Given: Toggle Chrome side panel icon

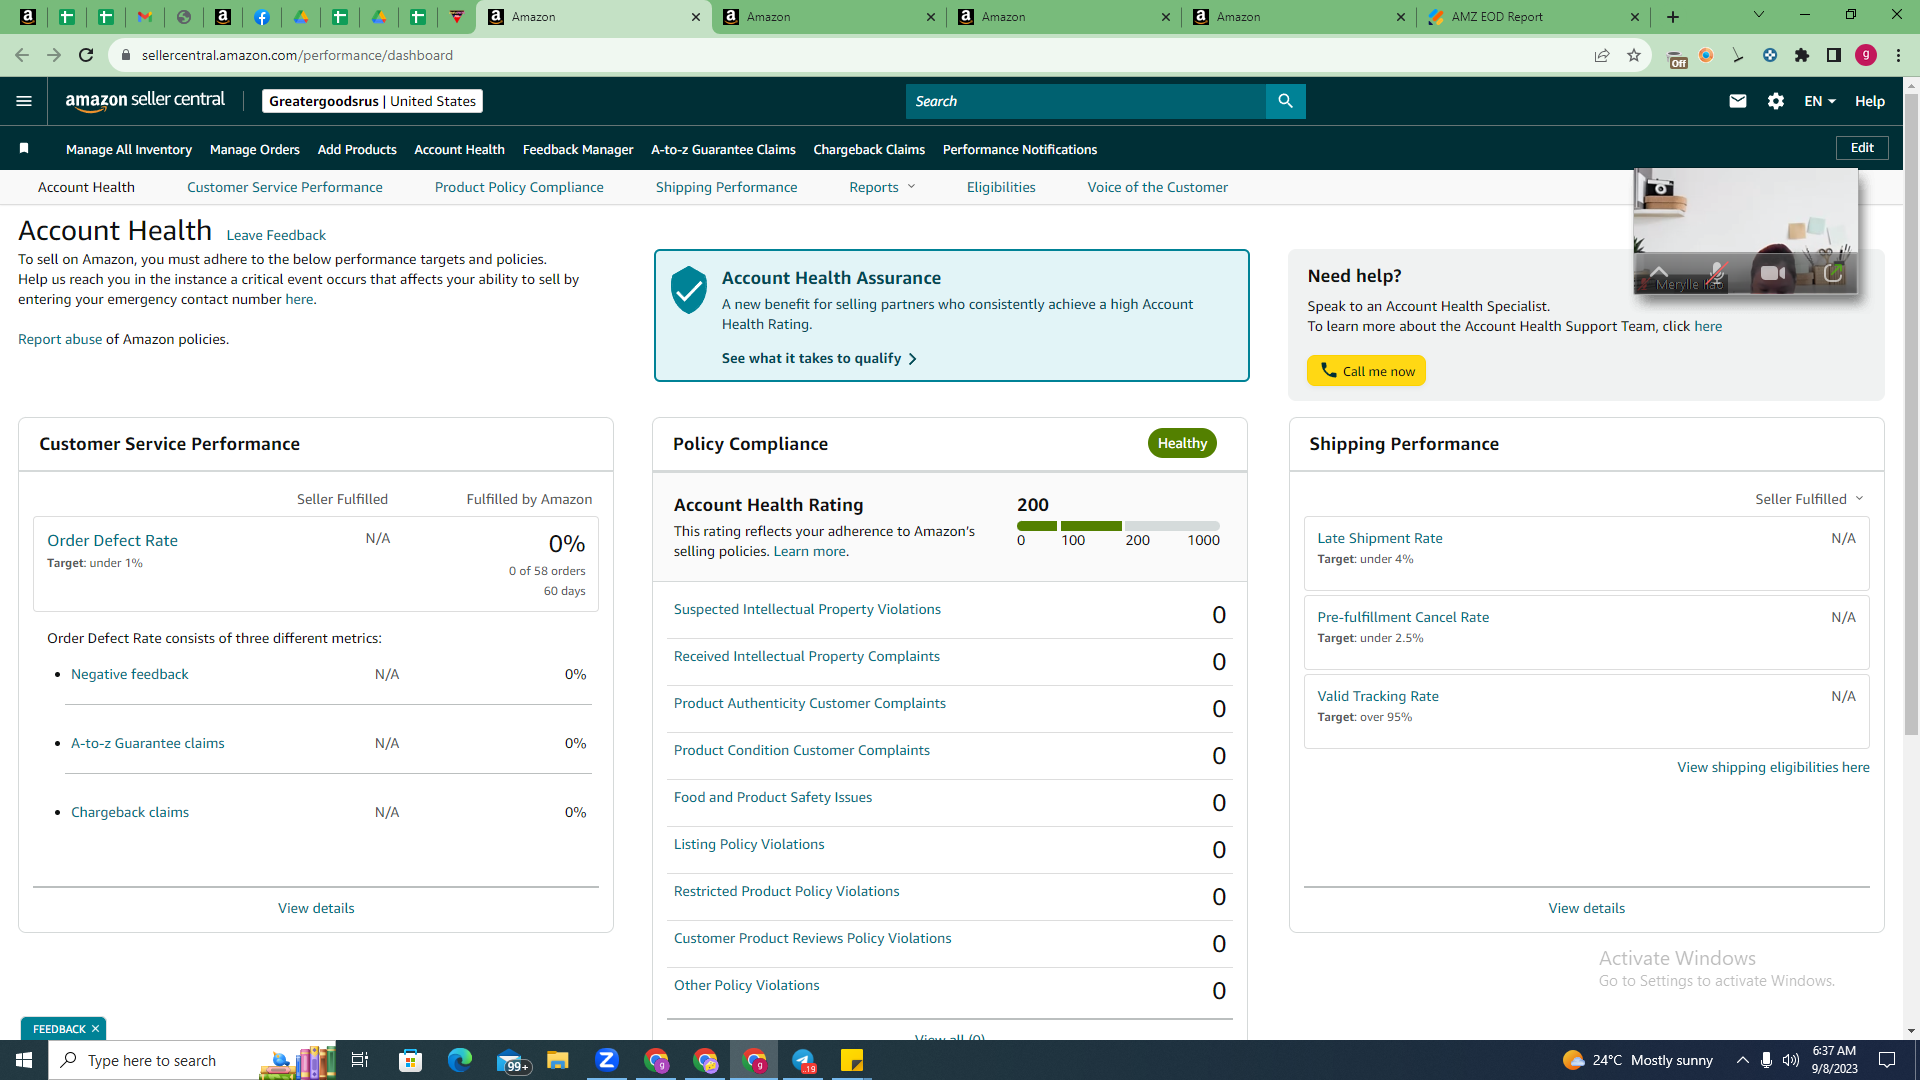Looking at the screenshot, I should click(x=1834, y=55).
